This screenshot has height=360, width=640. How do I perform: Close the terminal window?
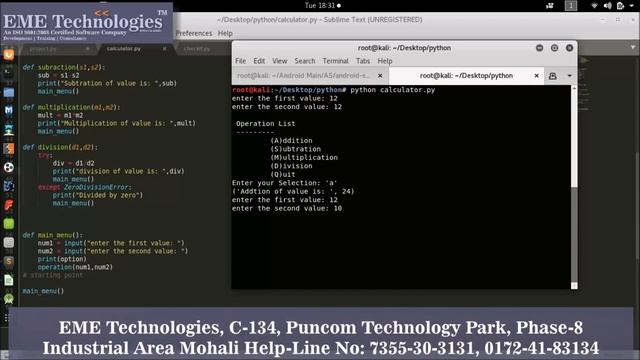(x=569, y=48)
